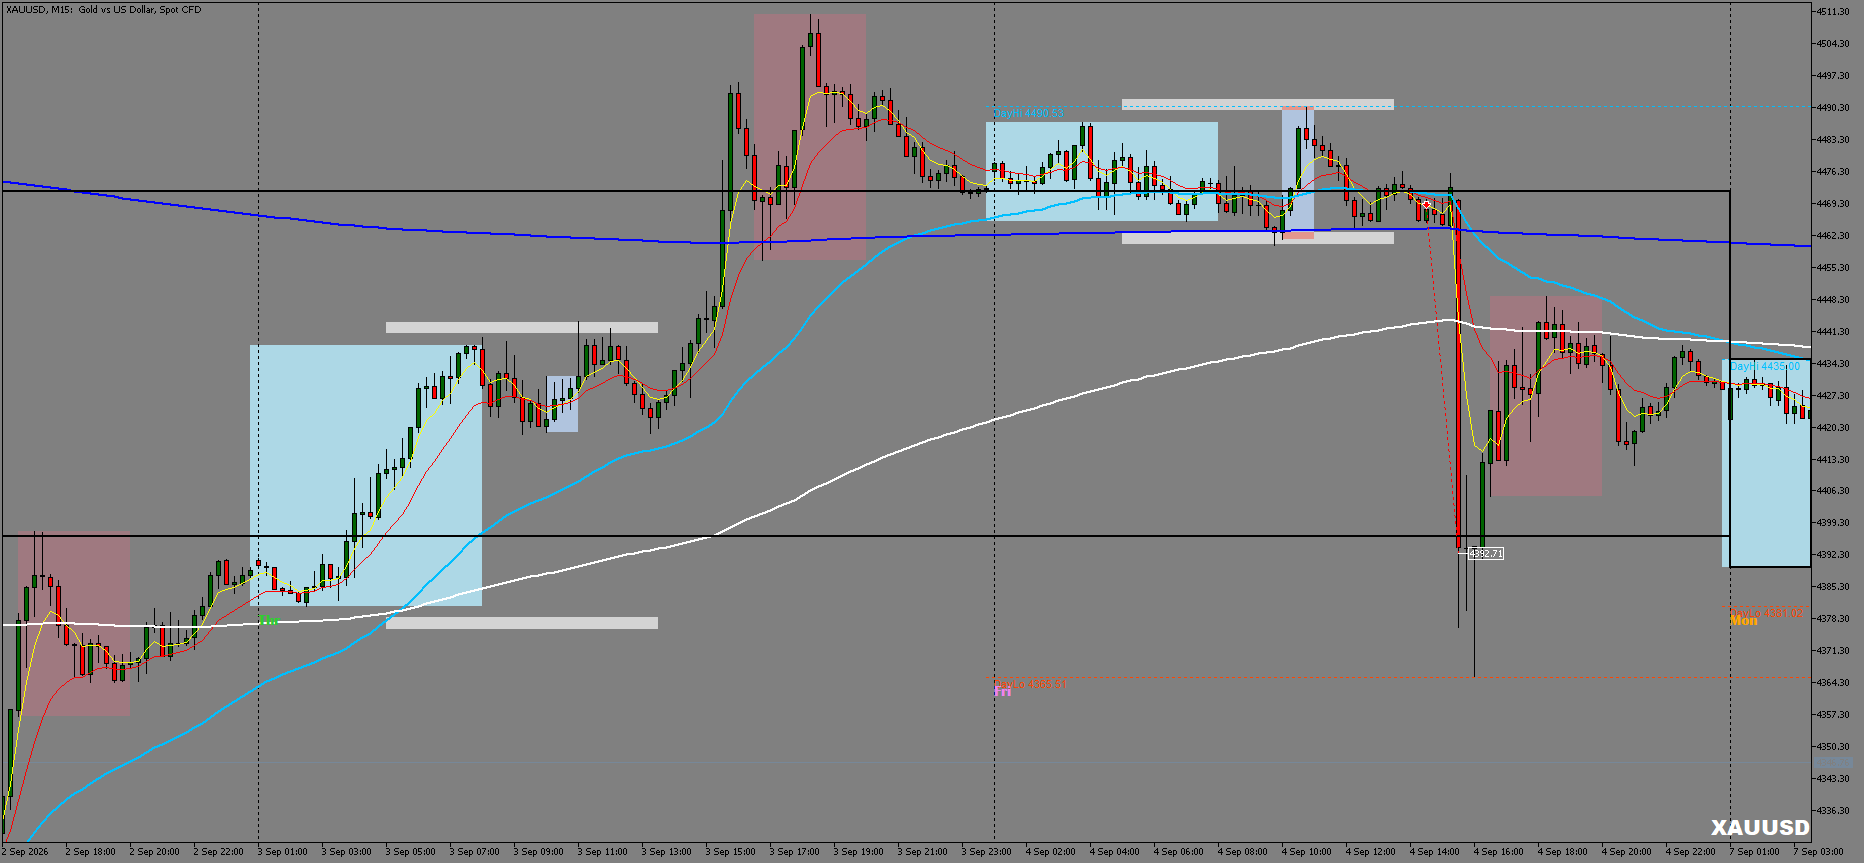Click the 3 Sep 23:00 time label
The image size is (1864, 863).
[x=986, y=852]
